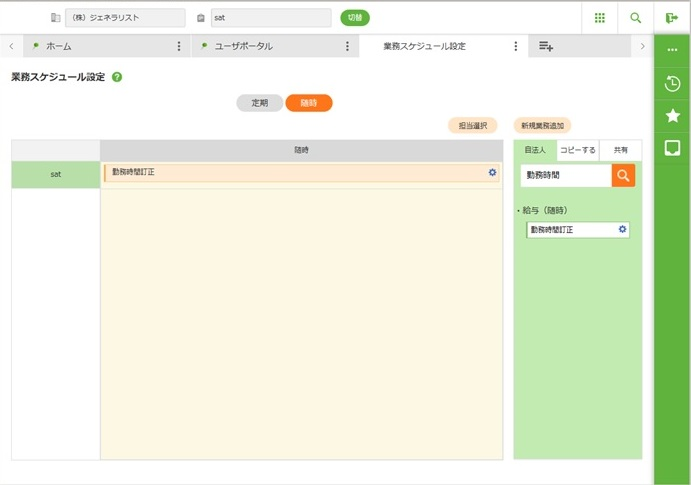Open favorites star icon in sidebar
Screen dimensions: 691x485
672,116
